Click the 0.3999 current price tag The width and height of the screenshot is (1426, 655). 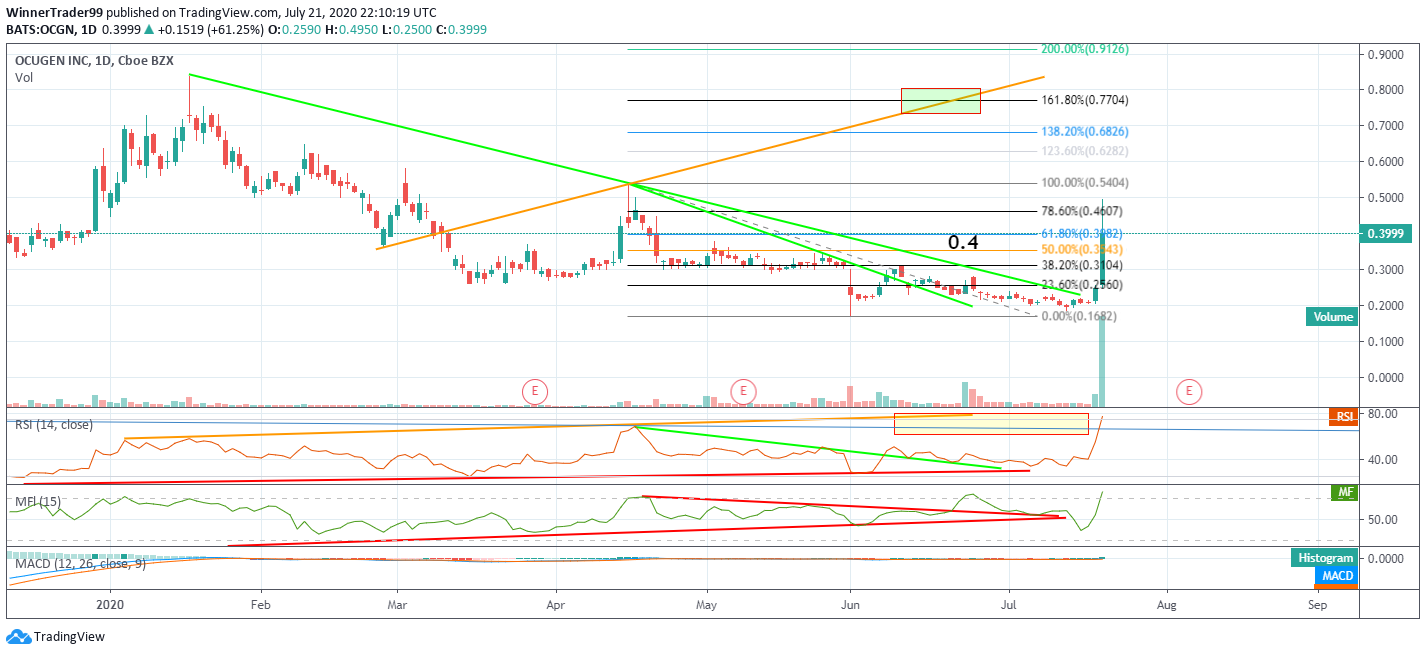click(1385, 233)
